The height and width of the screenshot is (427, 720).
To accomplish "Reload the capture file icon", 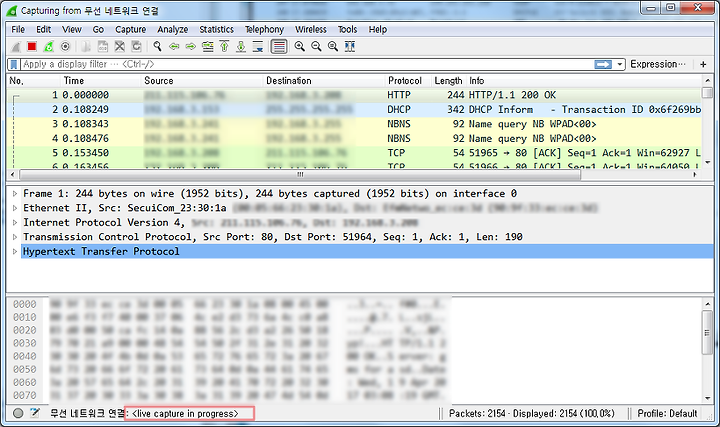I will pos(136,46).
